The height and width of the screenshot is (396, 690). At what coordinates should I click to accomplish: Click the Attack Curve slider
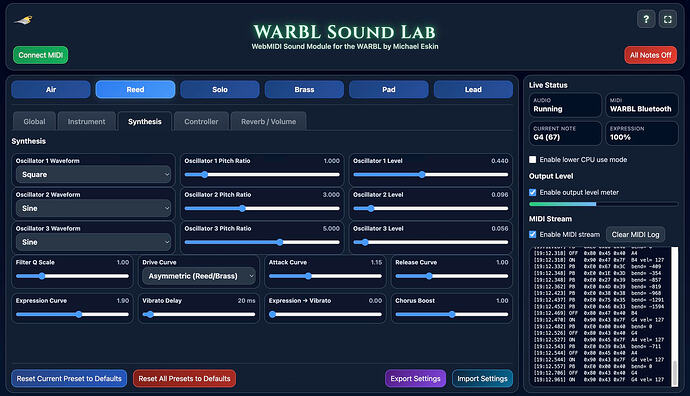pyautogui.click(x=325, y=276)
